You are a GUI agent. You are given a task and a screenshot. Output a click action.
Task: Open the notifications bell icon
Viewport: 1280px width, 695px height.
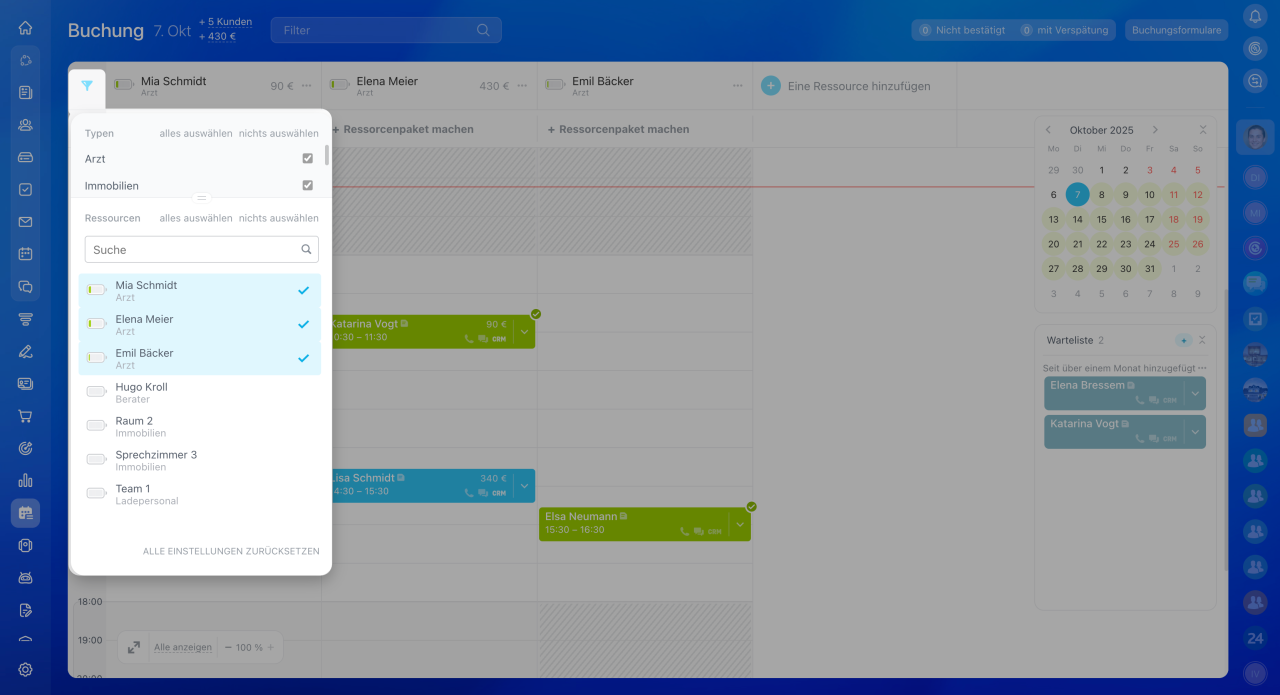(x=1255, y=15)
